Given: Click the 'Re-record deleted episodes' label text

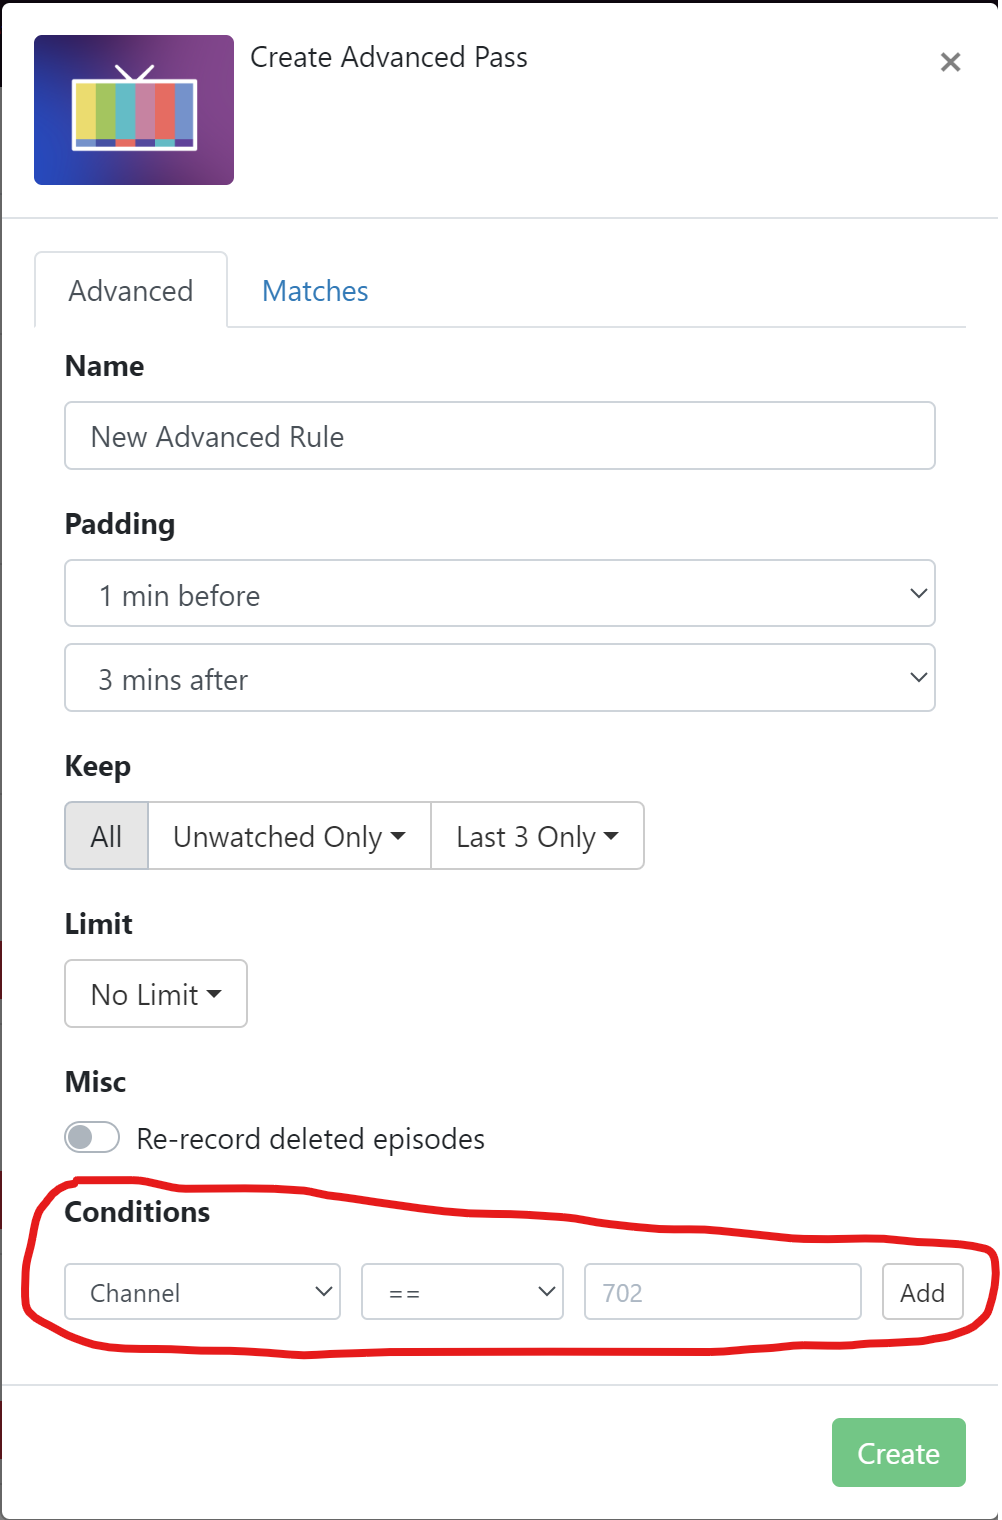Looking at the screenshot, I should [310, 1139].
